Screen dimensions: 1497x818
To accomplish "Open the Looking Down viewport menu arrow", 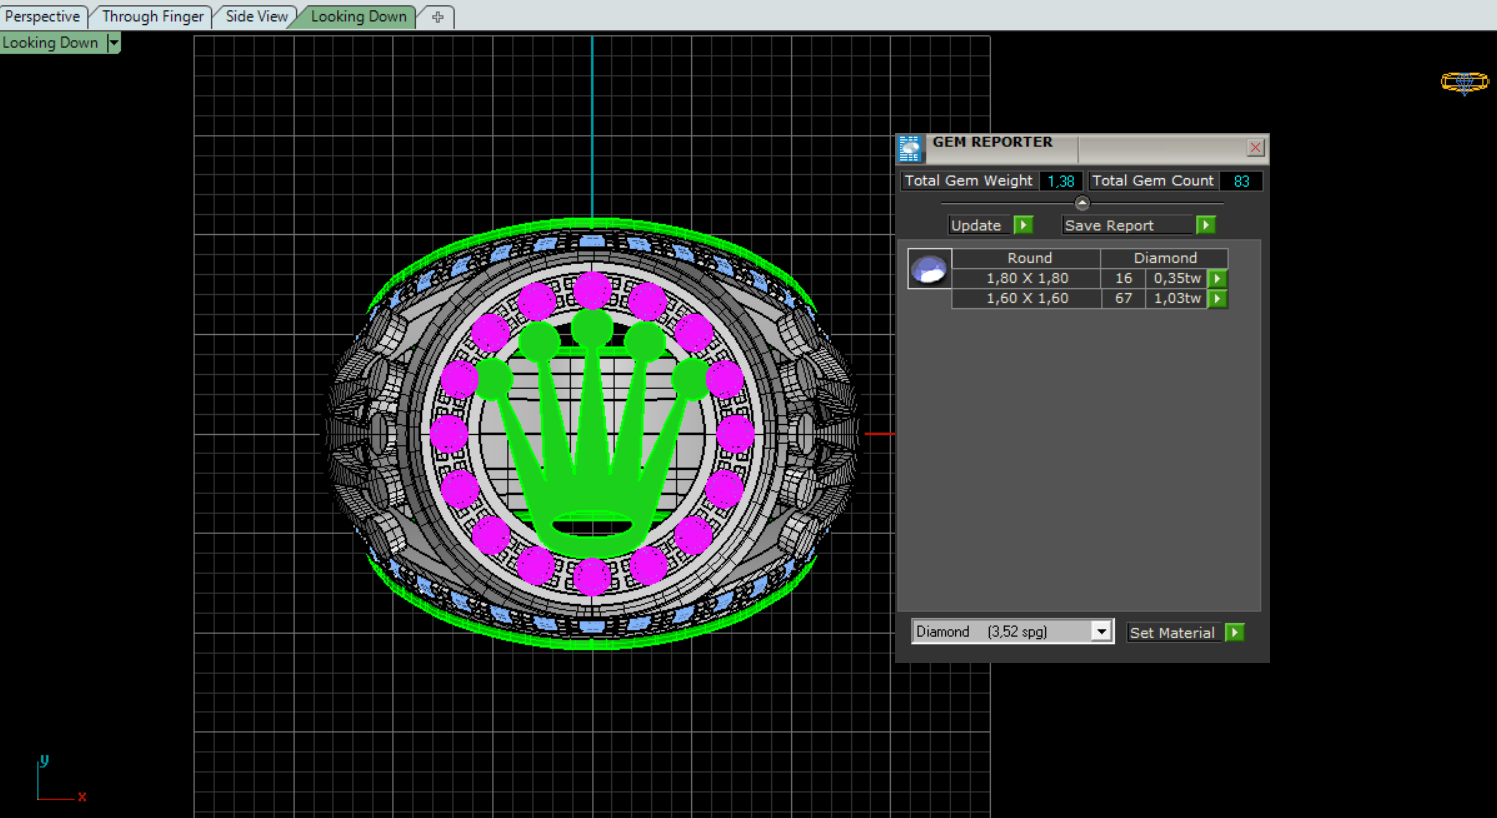I will (x=114, y=43).
